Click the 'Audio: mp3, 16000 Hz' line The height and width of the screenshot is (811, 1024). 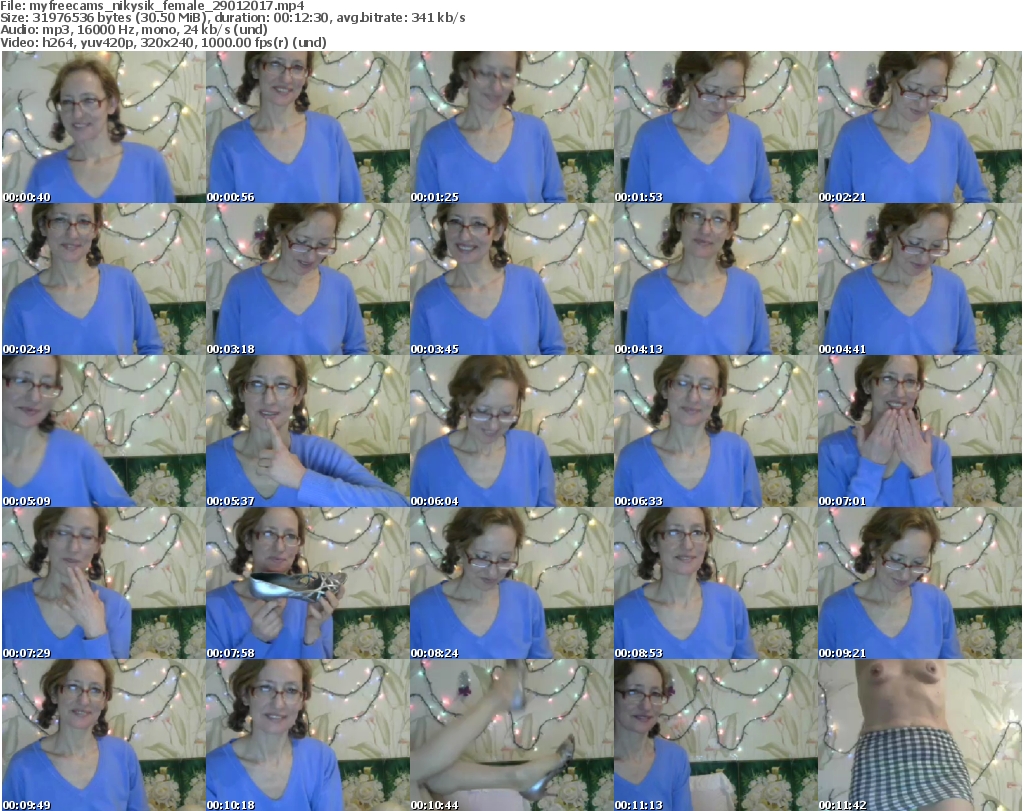pyautogui.click(x=134, y=30)
